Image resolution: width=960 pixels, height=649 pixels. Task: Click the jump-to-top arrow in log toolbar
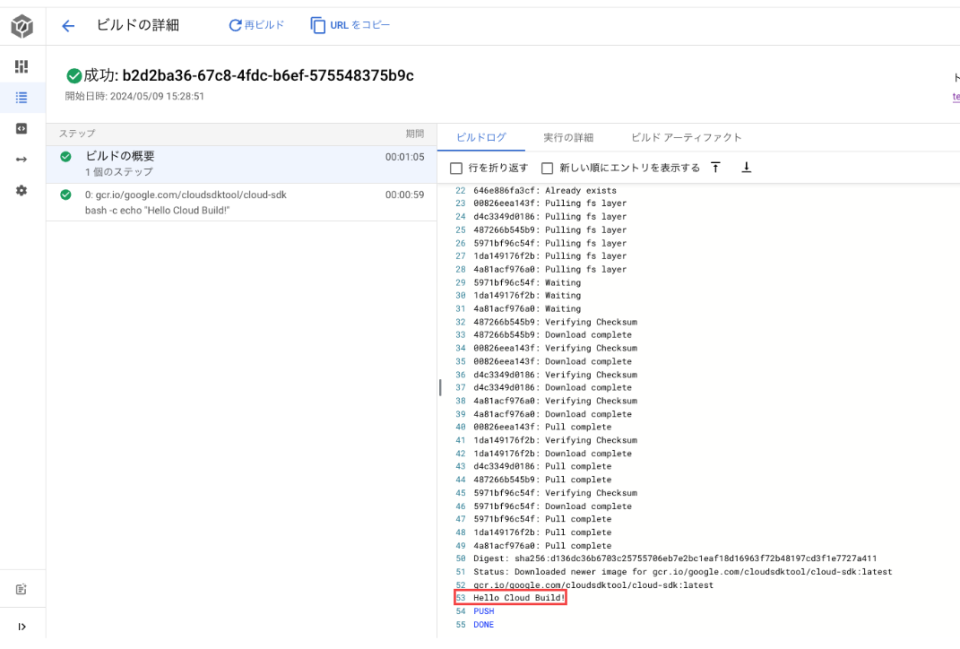pyautogui.click(x=714, y=167)
